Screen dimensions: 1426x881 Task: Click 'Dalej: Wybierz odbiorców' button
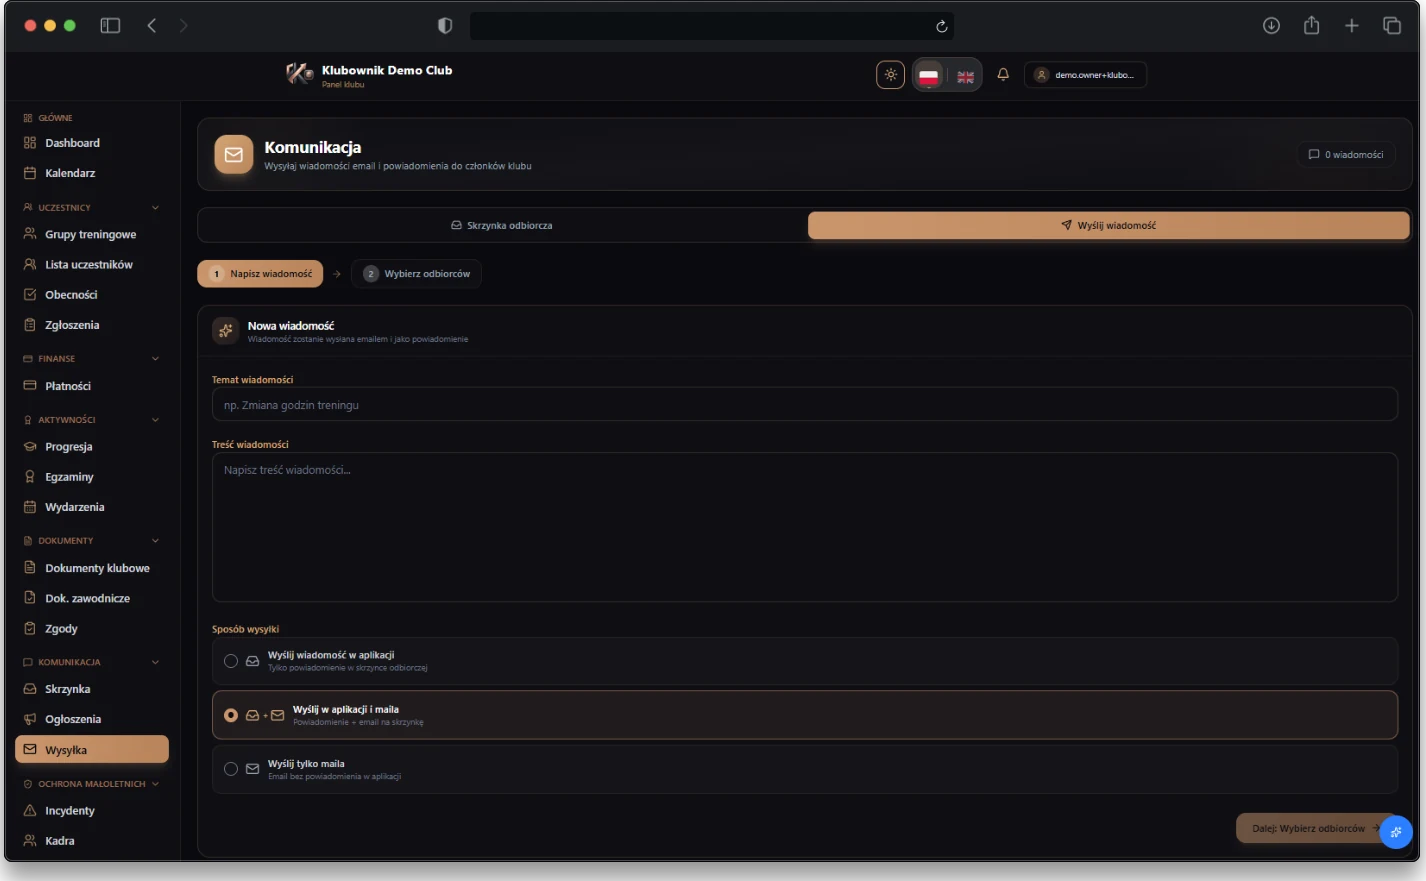pyautogui.click(x=1308, y=828)
